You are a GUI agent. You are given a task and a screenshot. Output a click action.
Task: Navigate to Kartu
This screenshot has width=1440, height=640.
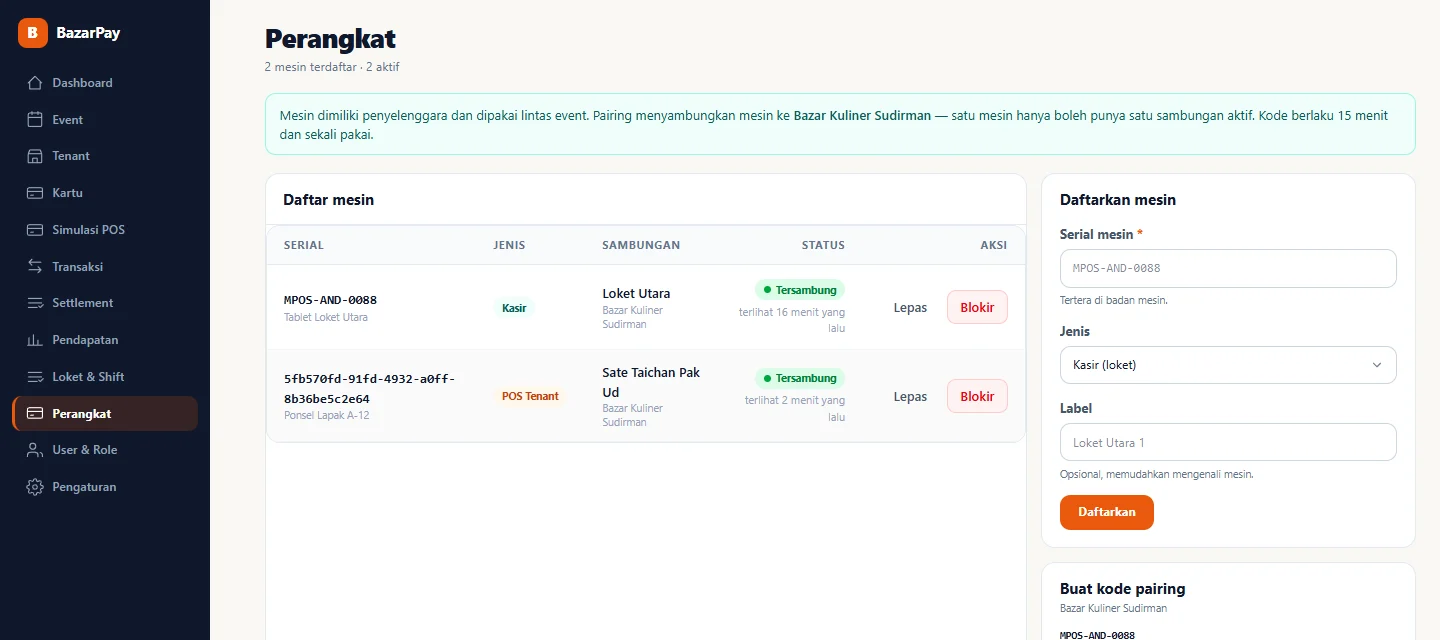105,193
